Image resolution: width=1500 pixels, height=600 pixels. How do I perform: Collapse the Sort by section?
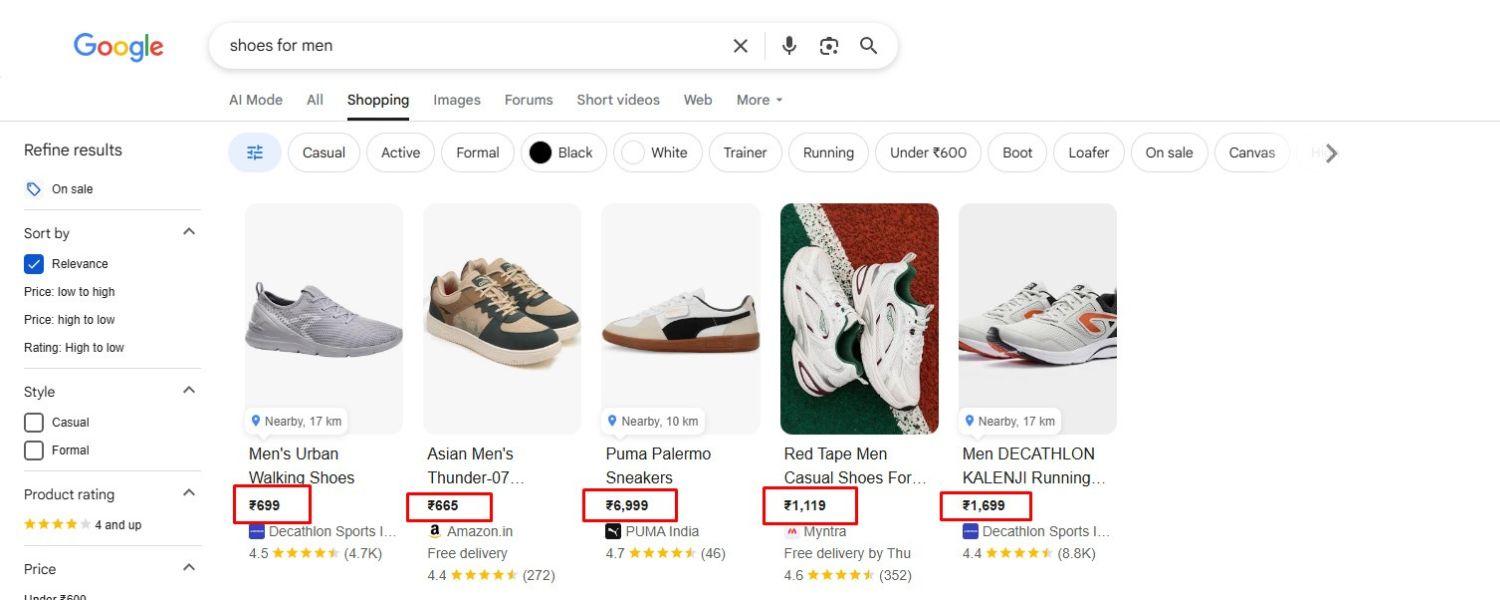[x=188, y=230]
